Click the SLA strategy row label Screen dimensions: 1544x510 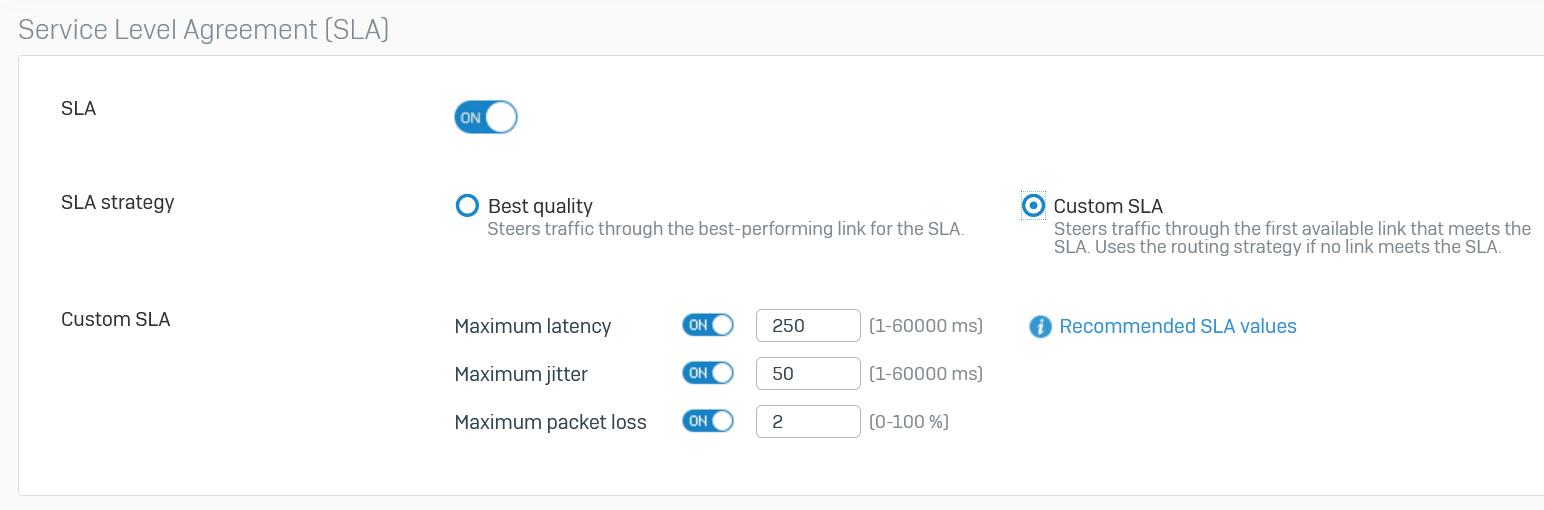point(117,203)
